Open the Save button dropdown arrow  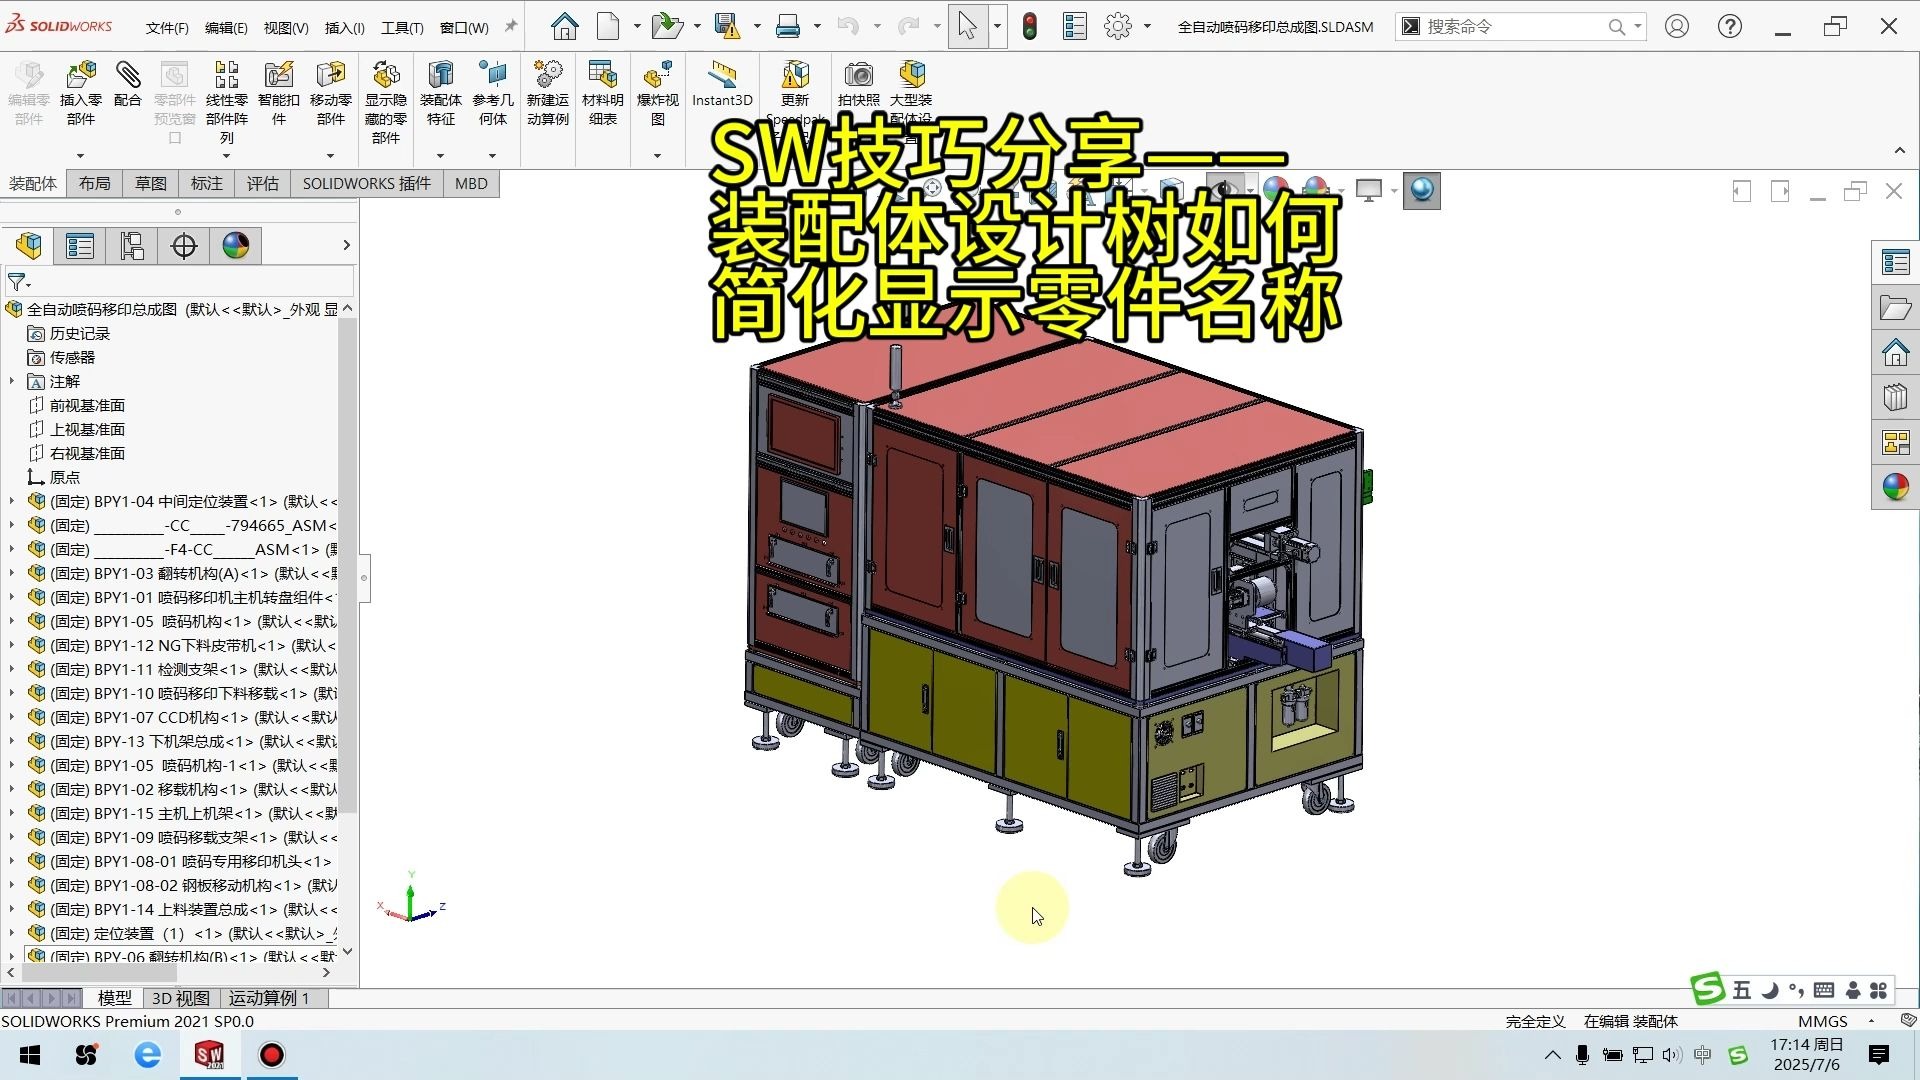pyautogui.click(x=757, y=27)
